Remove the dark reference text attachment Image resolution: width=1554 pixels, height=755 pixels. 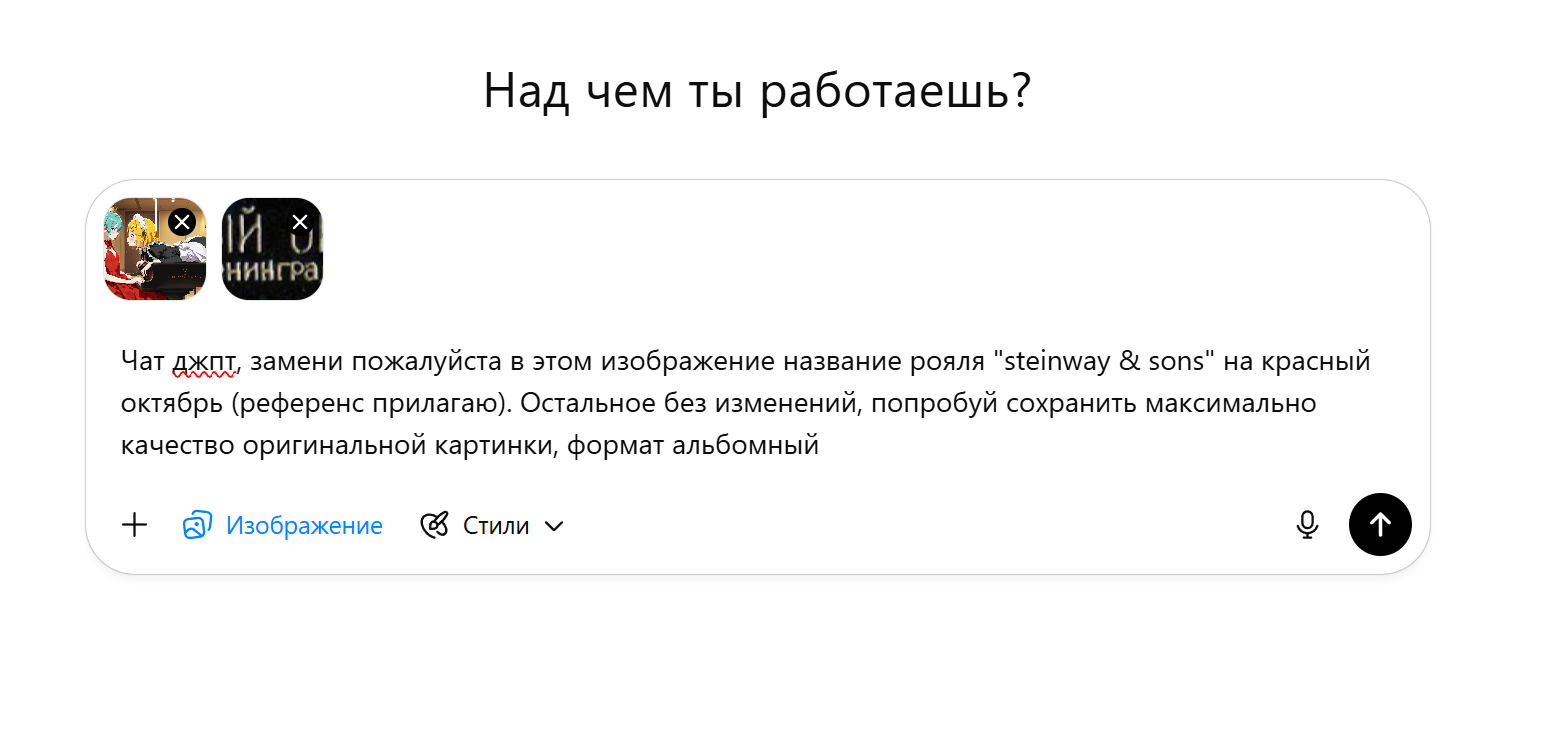click(x=299, y=222)
